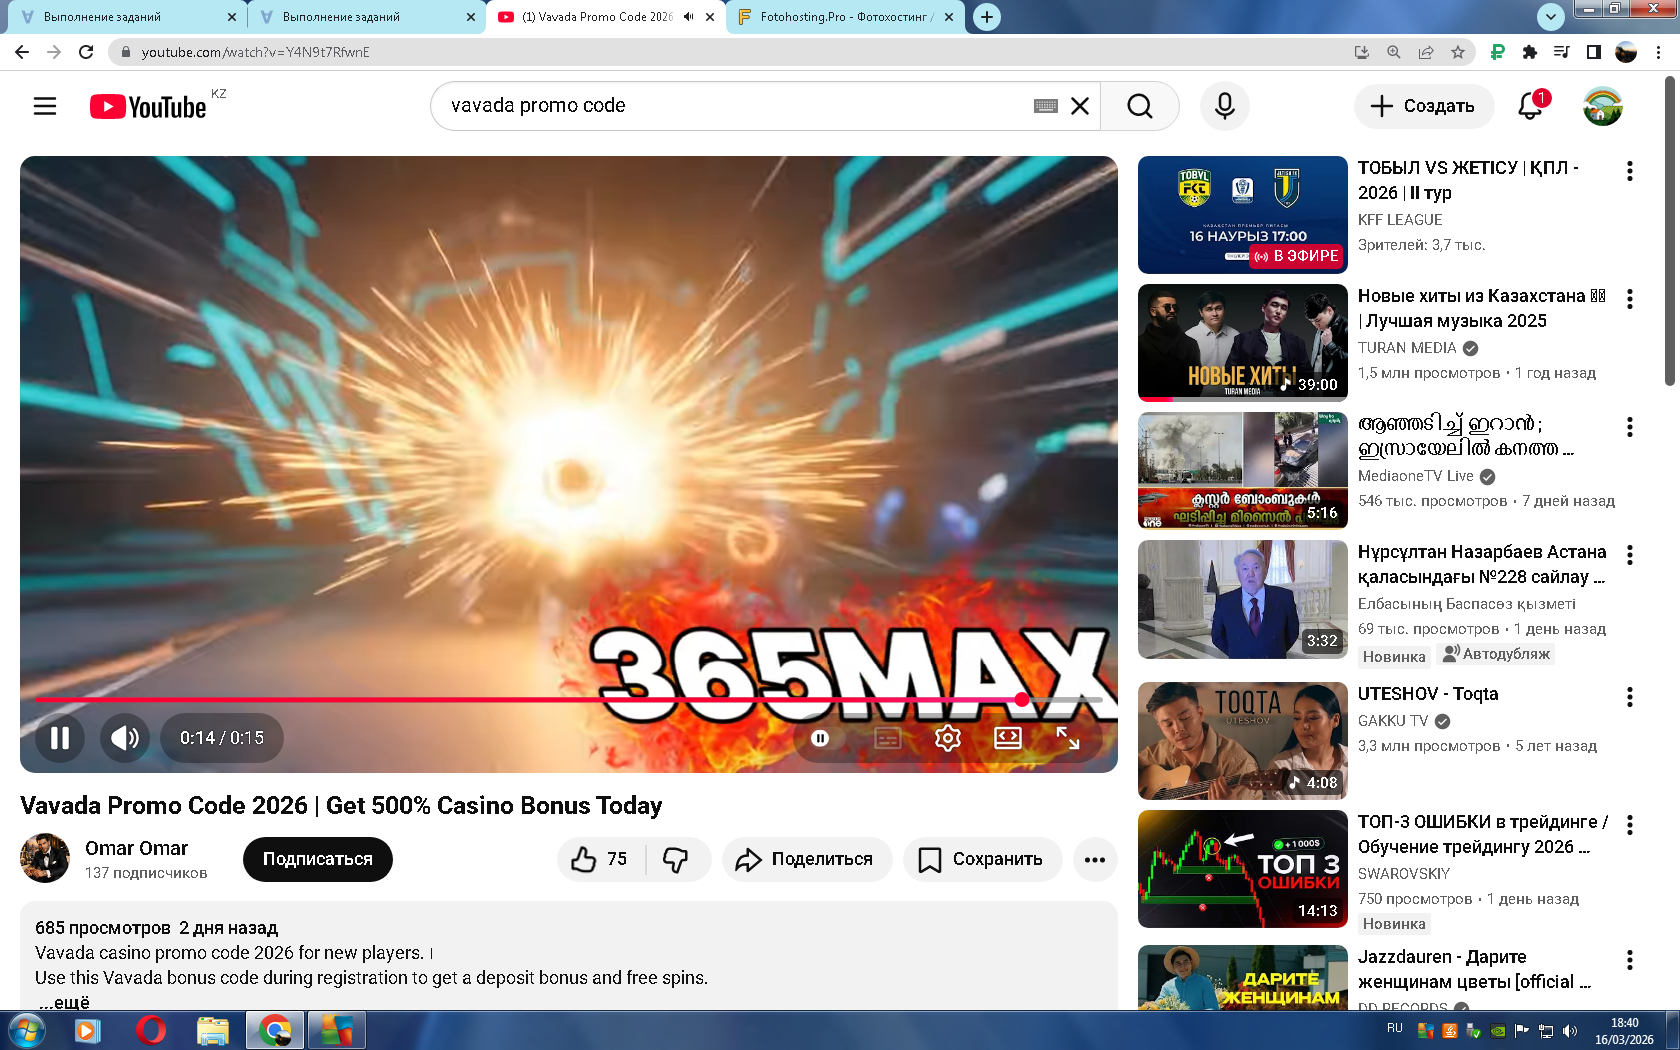The height and width of the screenshot is (1050, 1680).
Task: Open video player settings gear
Action: point(948,738)
